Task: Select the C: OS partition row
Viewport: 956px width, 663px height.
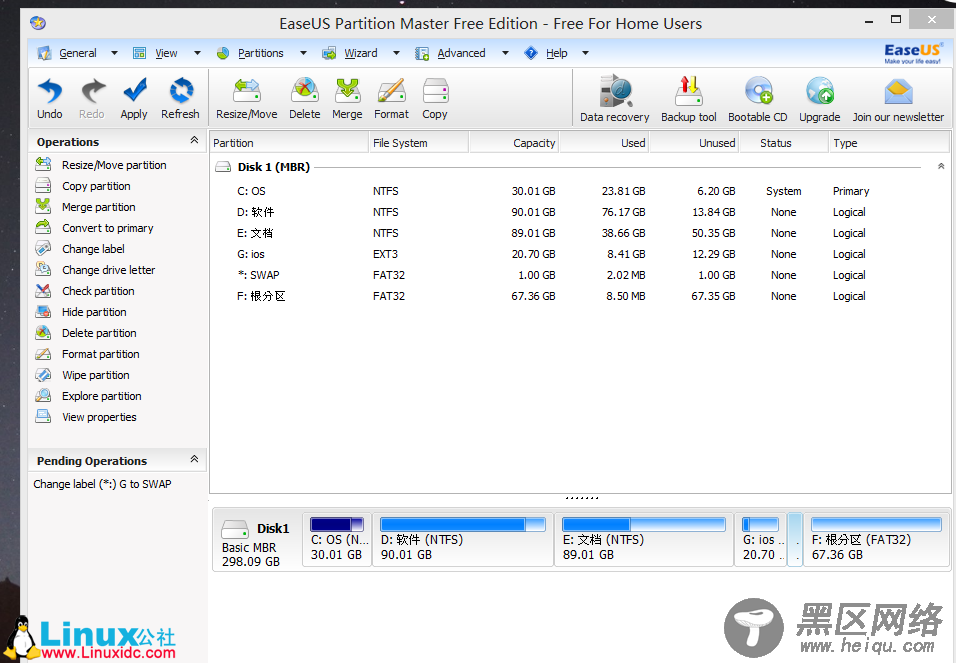Action: [579, 191]
